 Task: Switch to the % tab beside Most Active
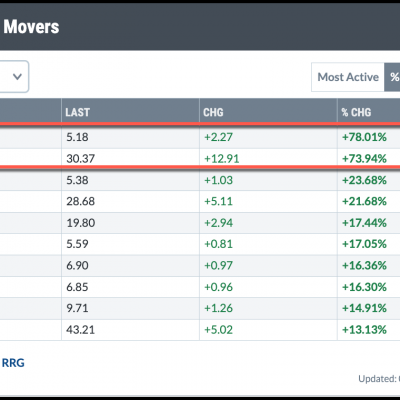pyautogui.click(x=393, y=77)
